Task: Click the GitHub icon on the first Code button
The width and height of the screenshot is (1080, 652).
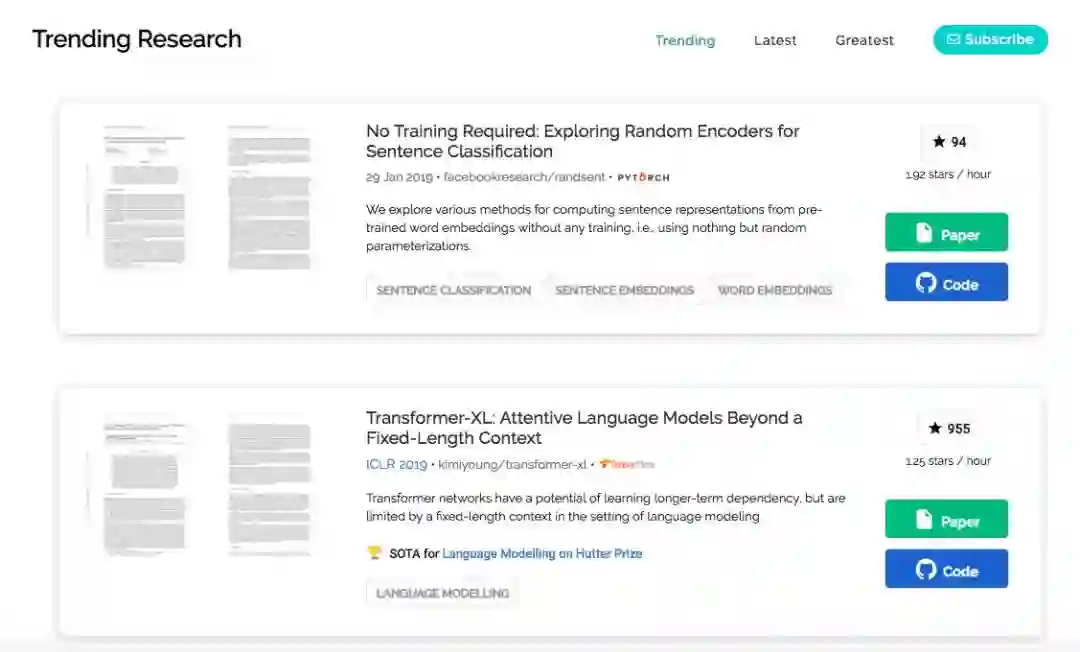Action: [926, 283]
